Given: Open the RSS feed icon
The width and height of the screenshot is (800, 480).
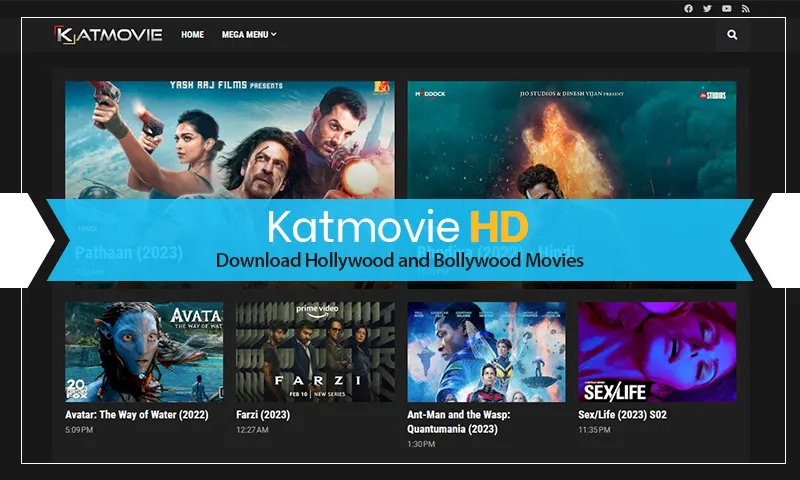Looking at the screenshot, I should 745,8.
